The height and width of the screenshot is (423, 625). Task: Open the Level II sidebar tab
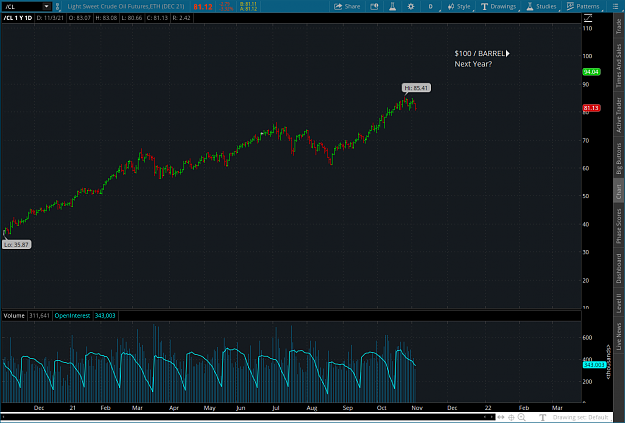(619, 303)
